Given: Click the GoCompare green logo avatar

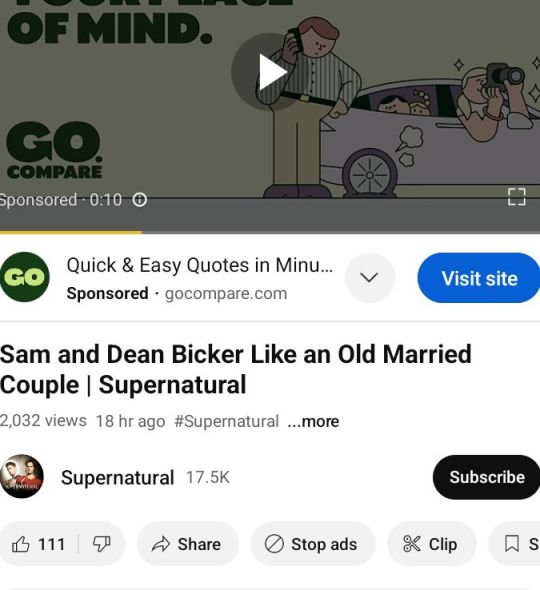Looking at the screenshot, I should [24, 277].
